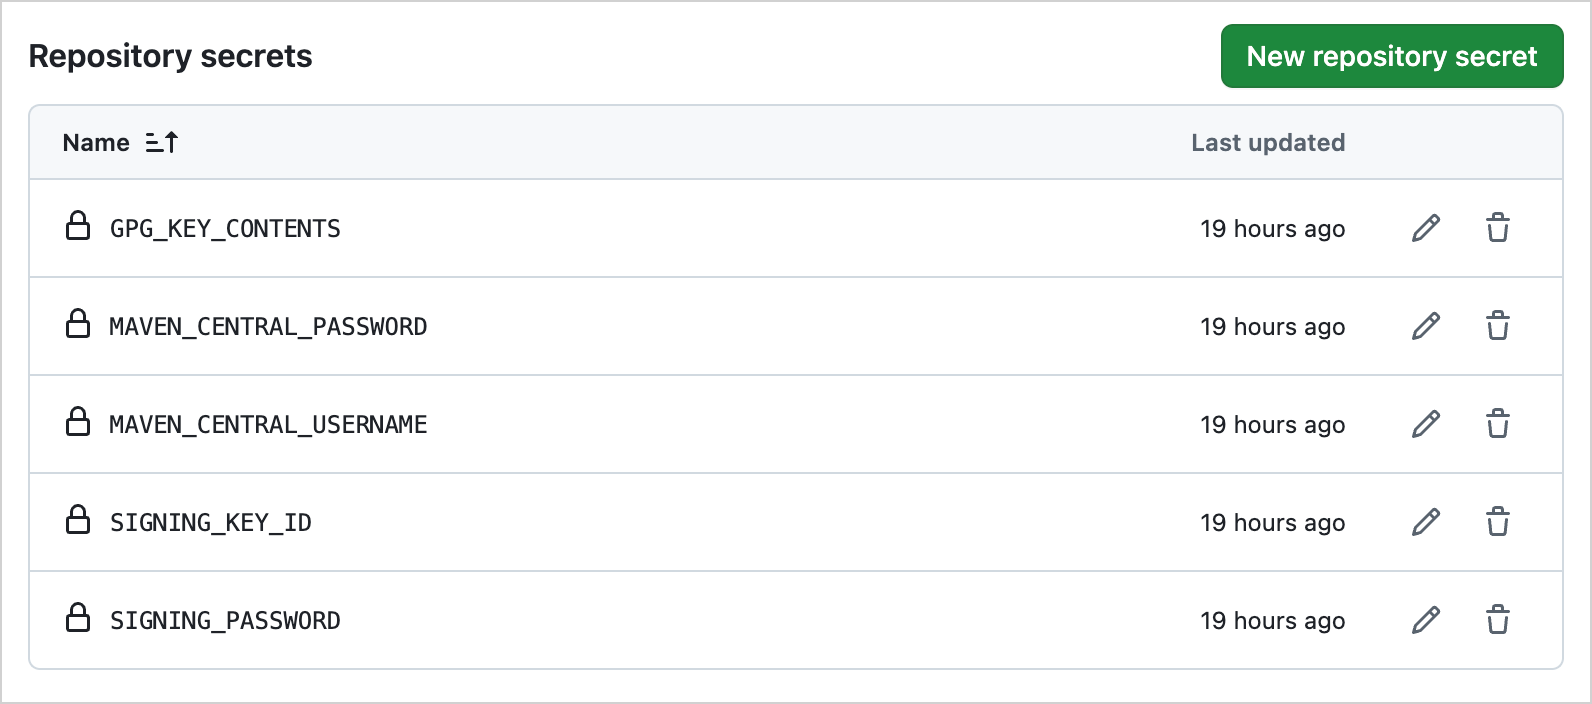Screen dimensions: 1592x704
Task: Select the lock icon beside SIGNING_PASSWORD
Action: click(80, 620)
